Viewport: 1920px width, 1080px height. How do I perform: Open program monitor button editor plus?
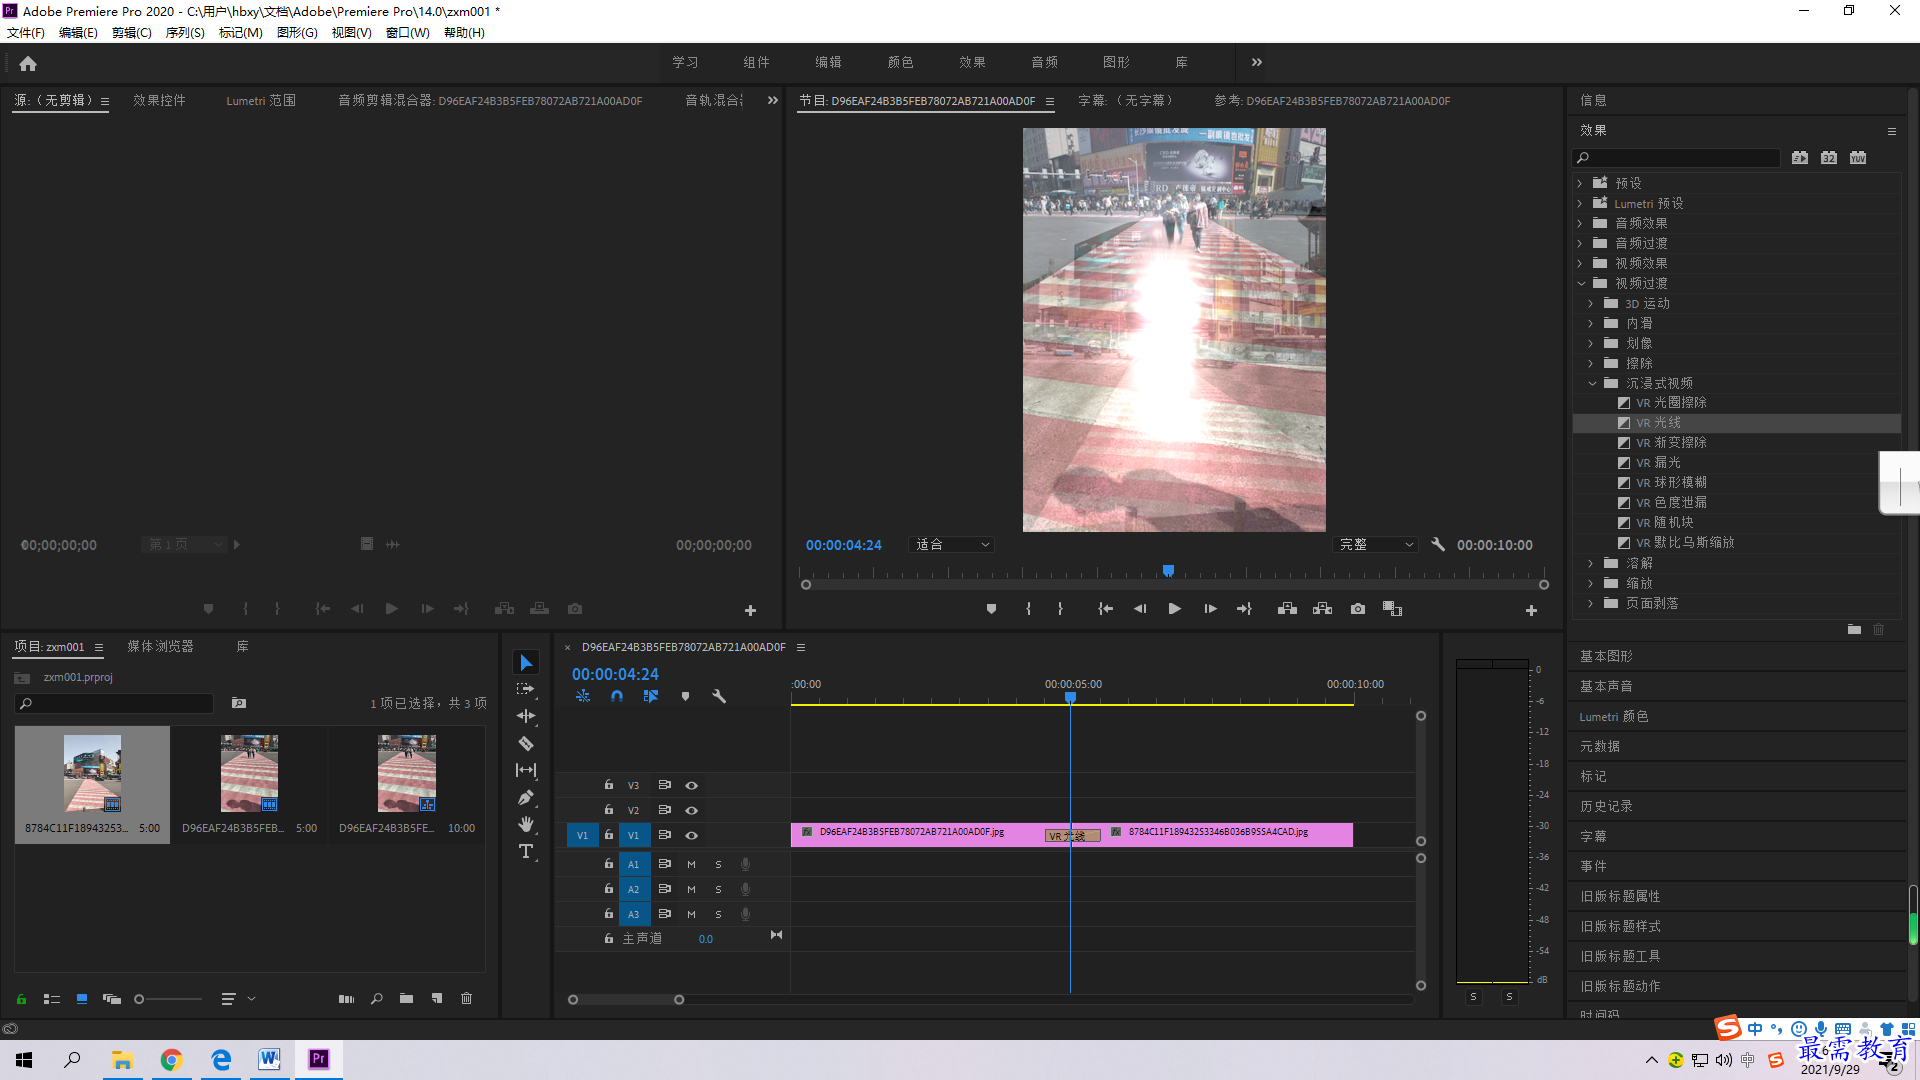pos(1531,610)
